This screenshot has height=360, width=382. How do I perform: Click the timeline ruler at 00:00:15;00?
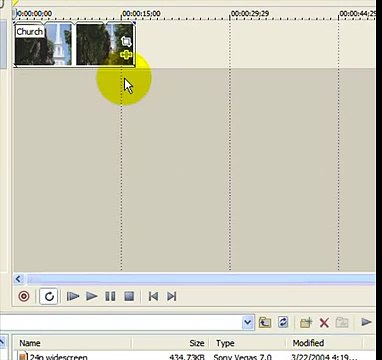(141, 14)
